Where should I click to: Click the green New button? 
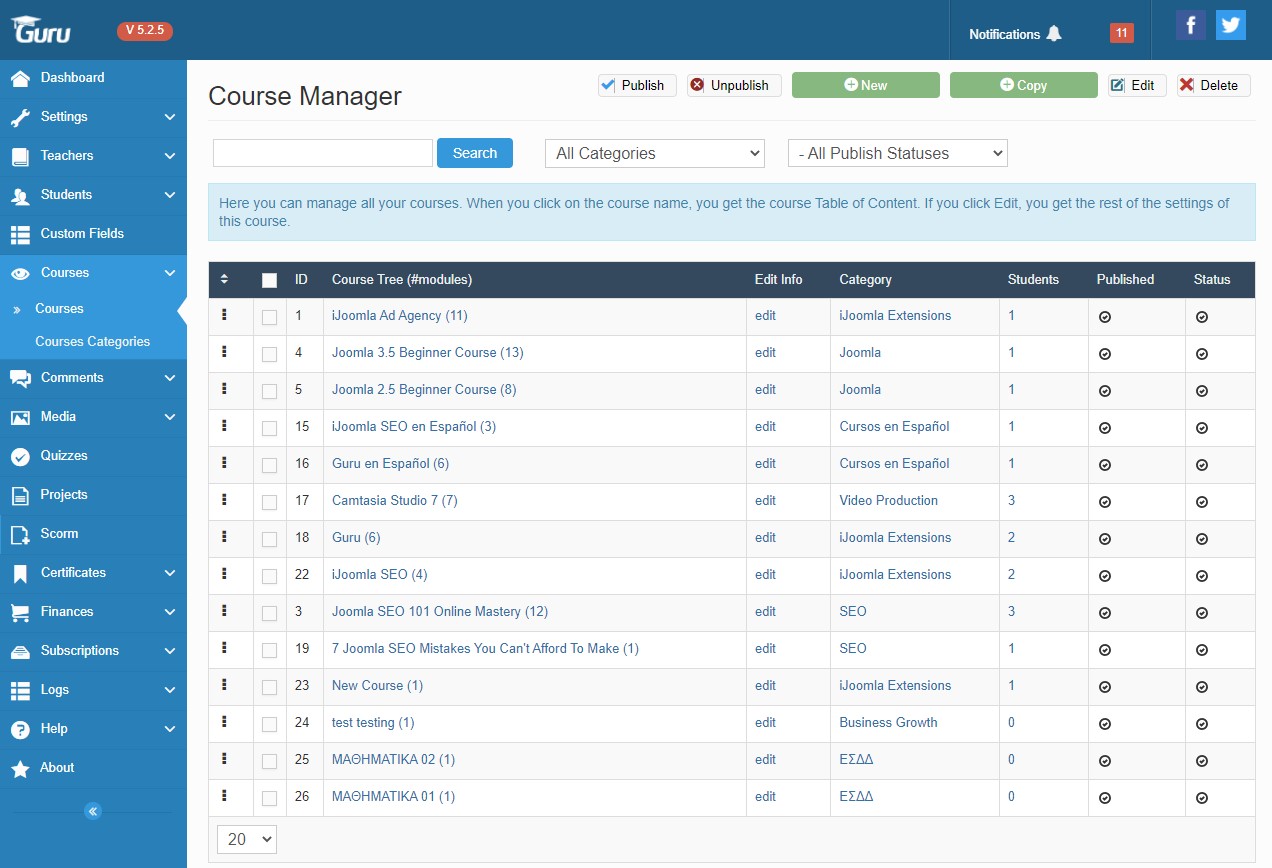(x=866, y=85)
